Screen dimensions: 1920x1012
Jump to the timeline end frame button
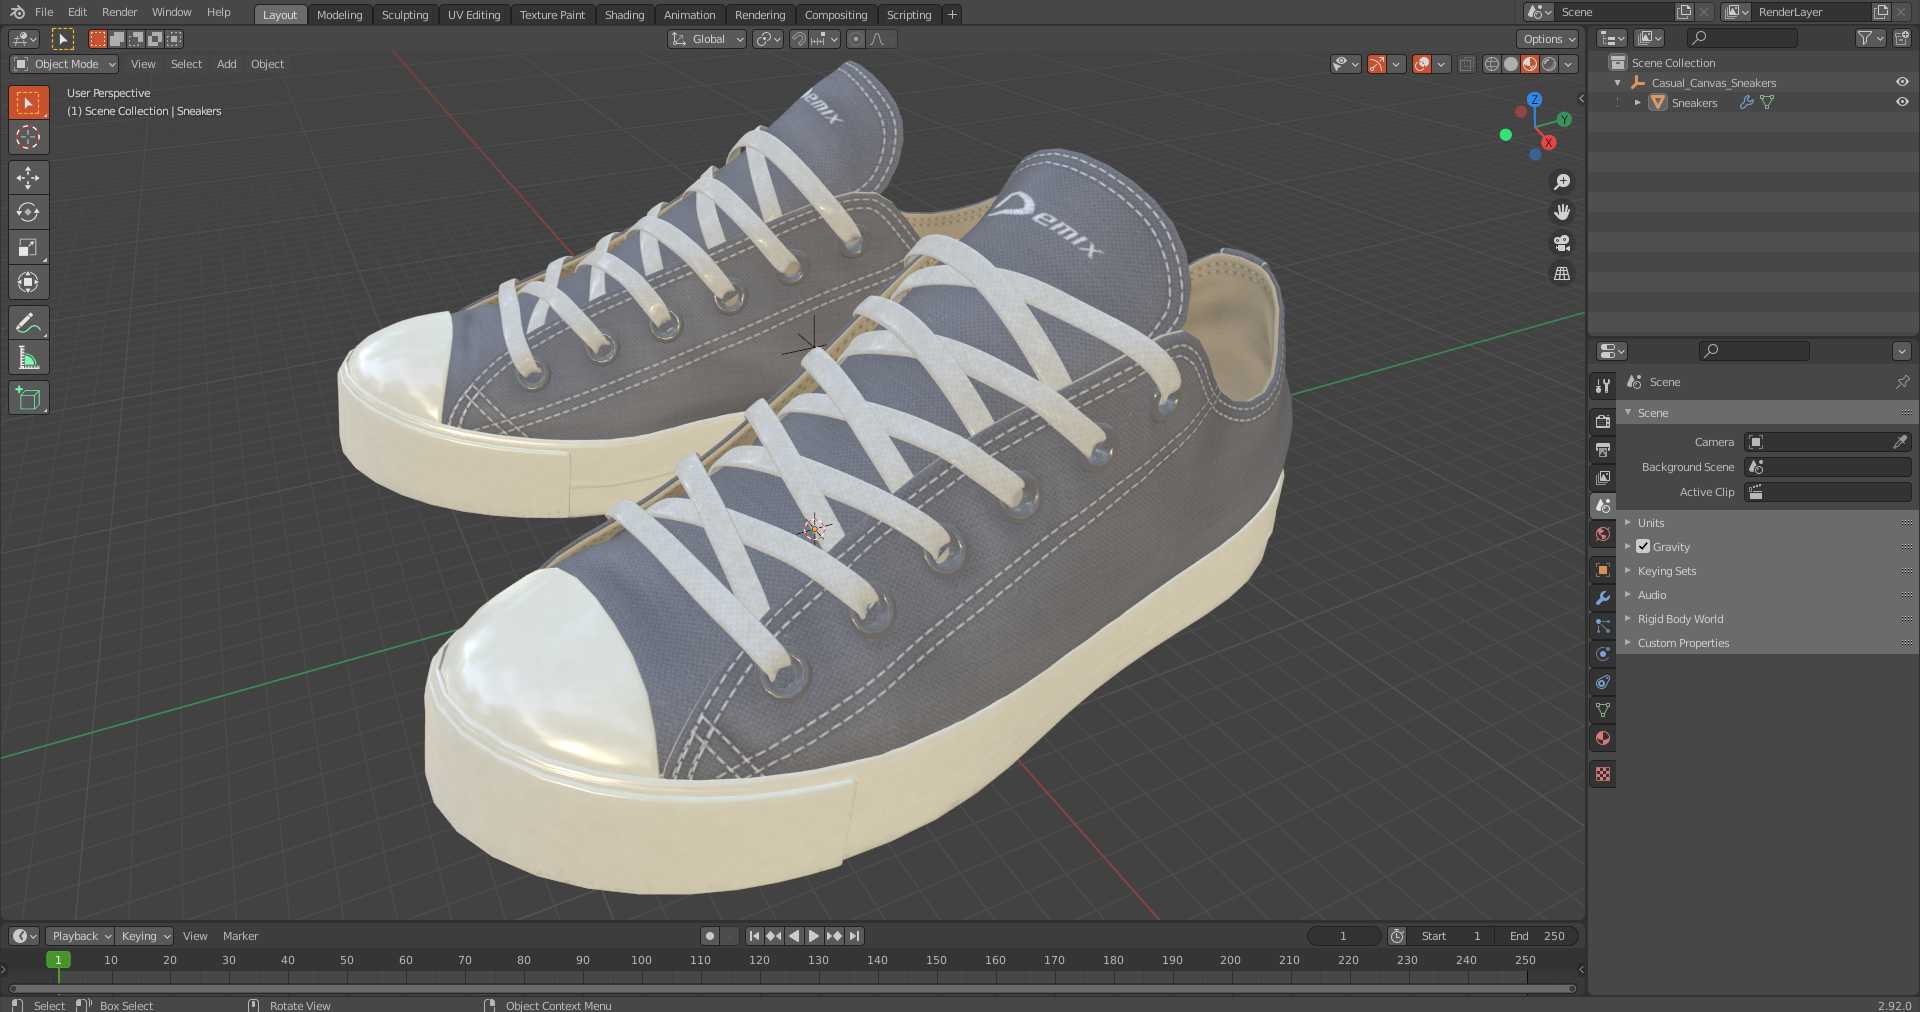pyautogui.click(x=854, y=936)
